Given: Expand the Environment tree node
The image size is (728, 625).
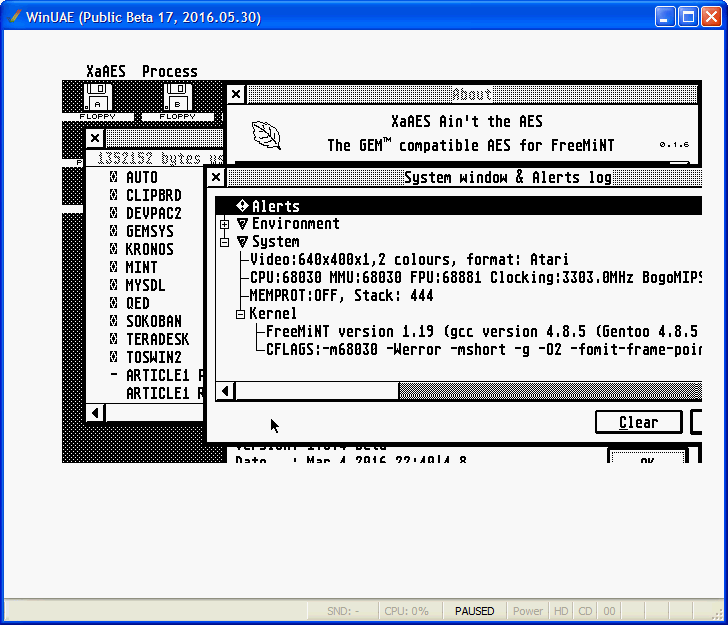Looking at the screenshot, I should (225, 224).
